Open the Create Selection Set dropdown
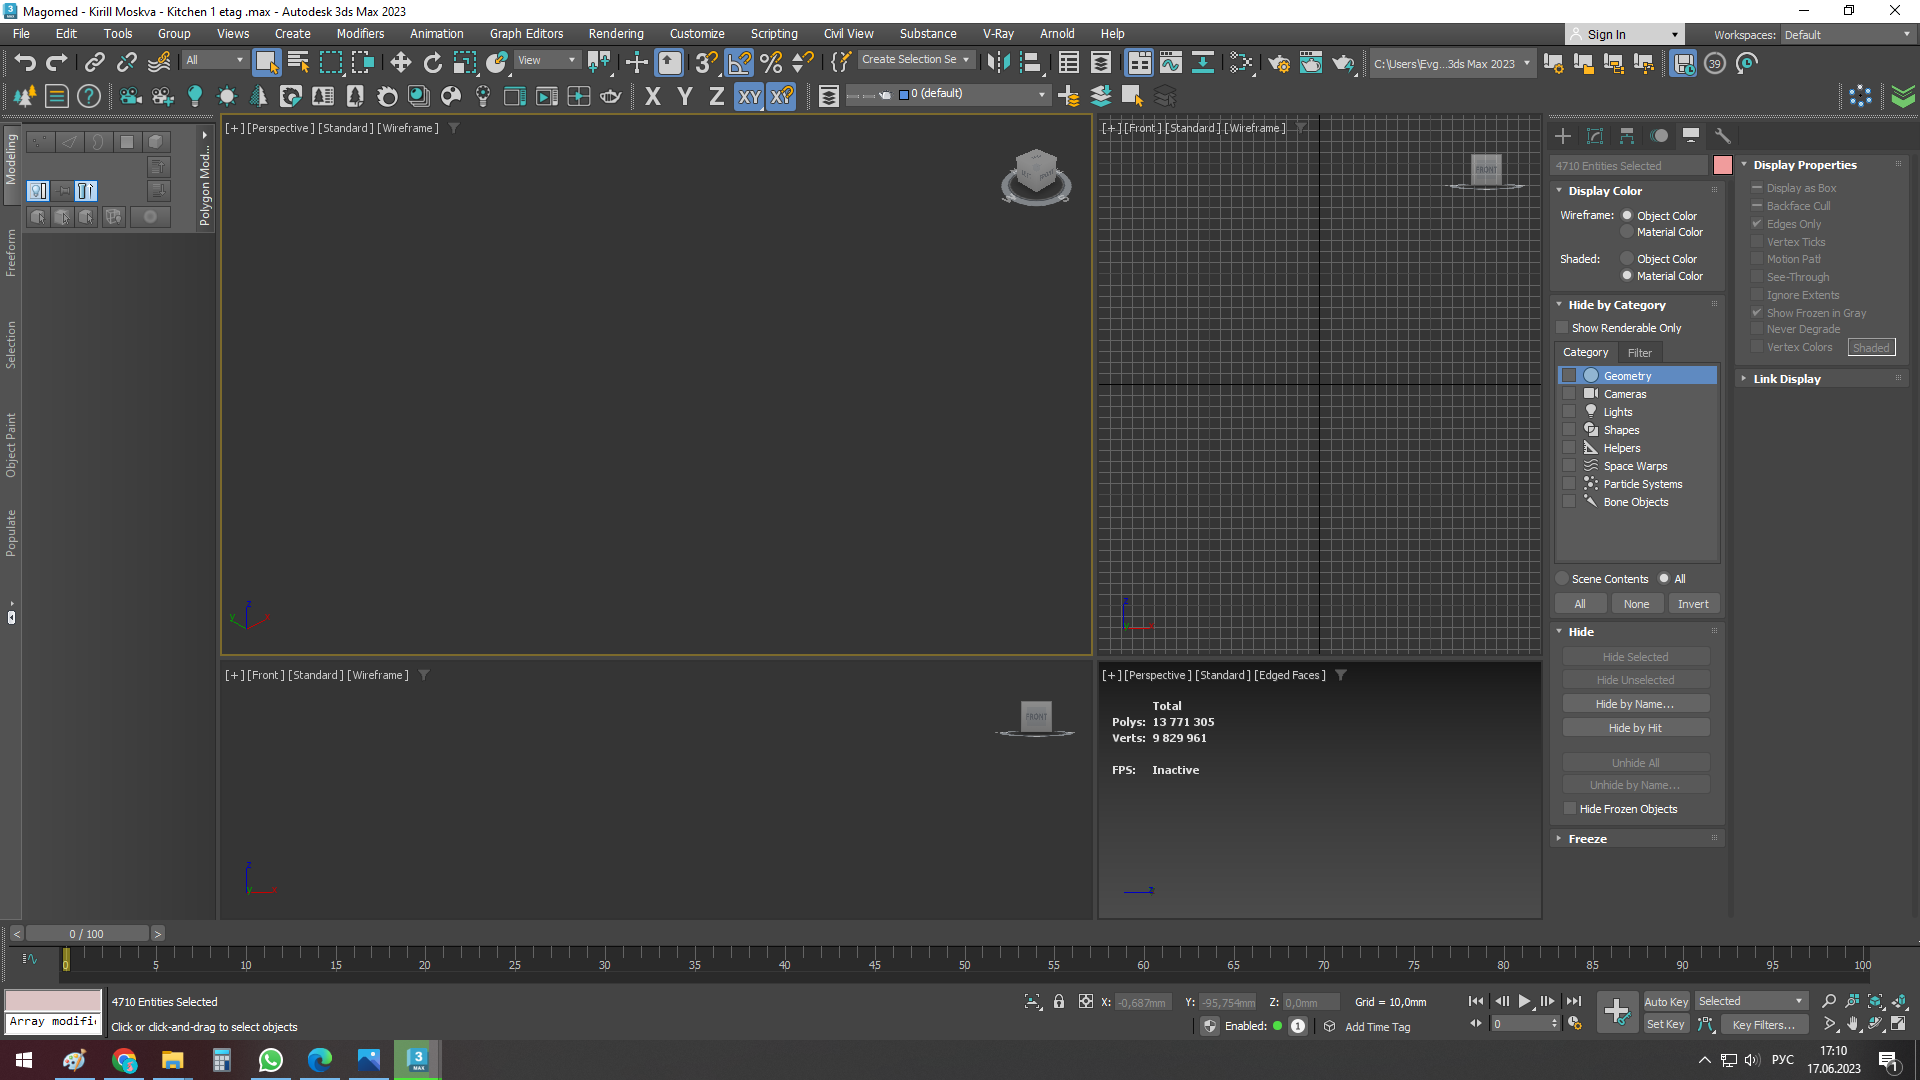 [x=915, y=60]
